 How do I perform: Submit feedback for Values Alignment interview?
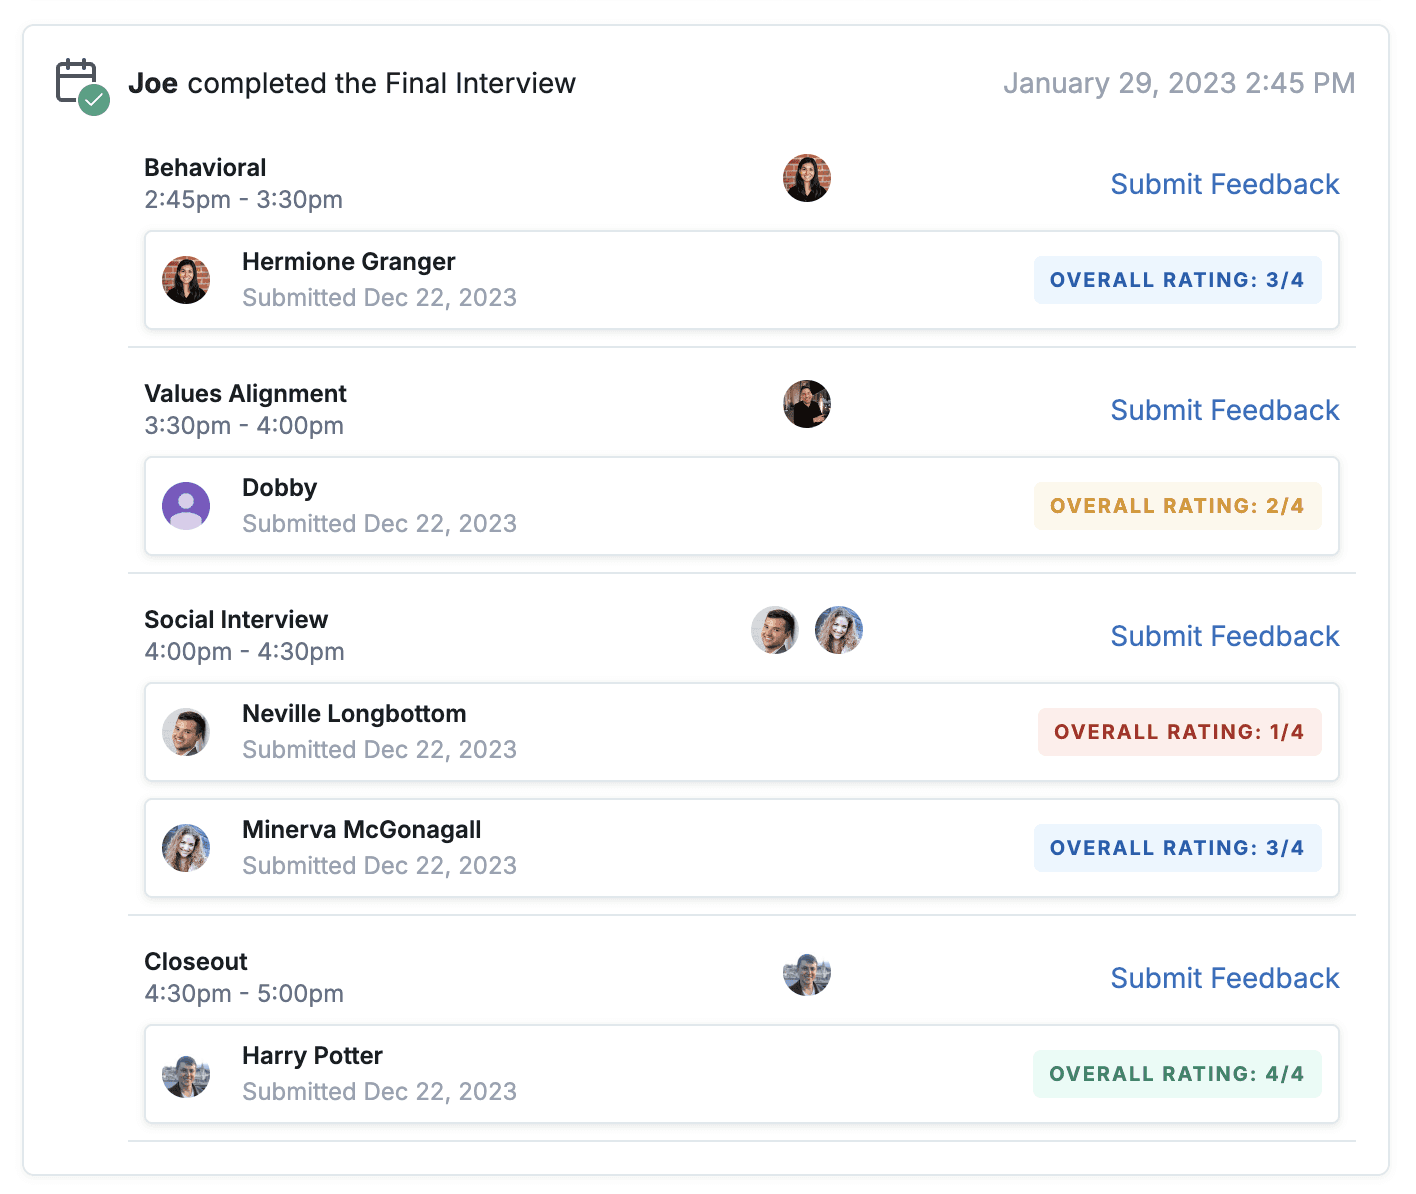coord(1224,410)
